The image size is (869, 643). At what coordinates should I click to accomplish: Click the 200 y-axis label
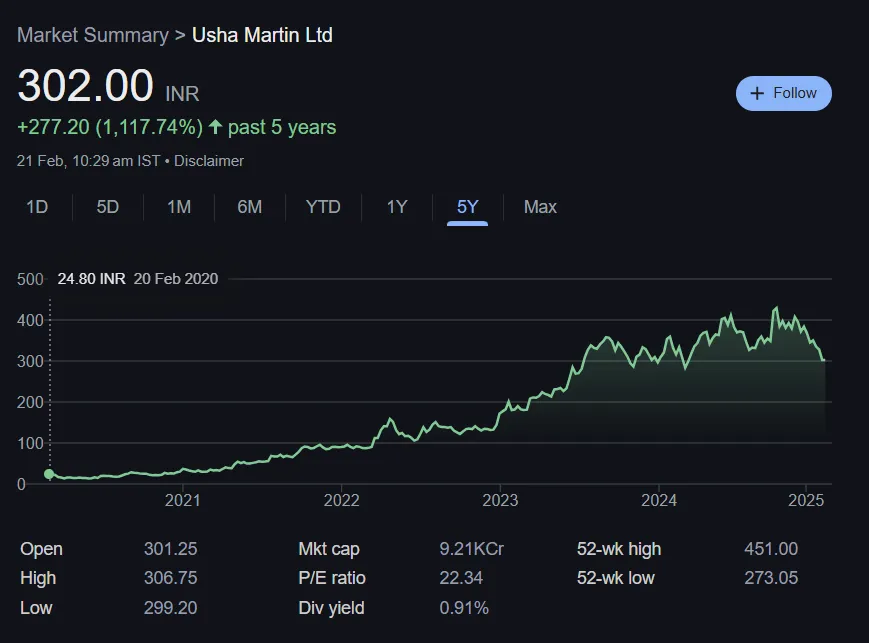pos(30,402)
